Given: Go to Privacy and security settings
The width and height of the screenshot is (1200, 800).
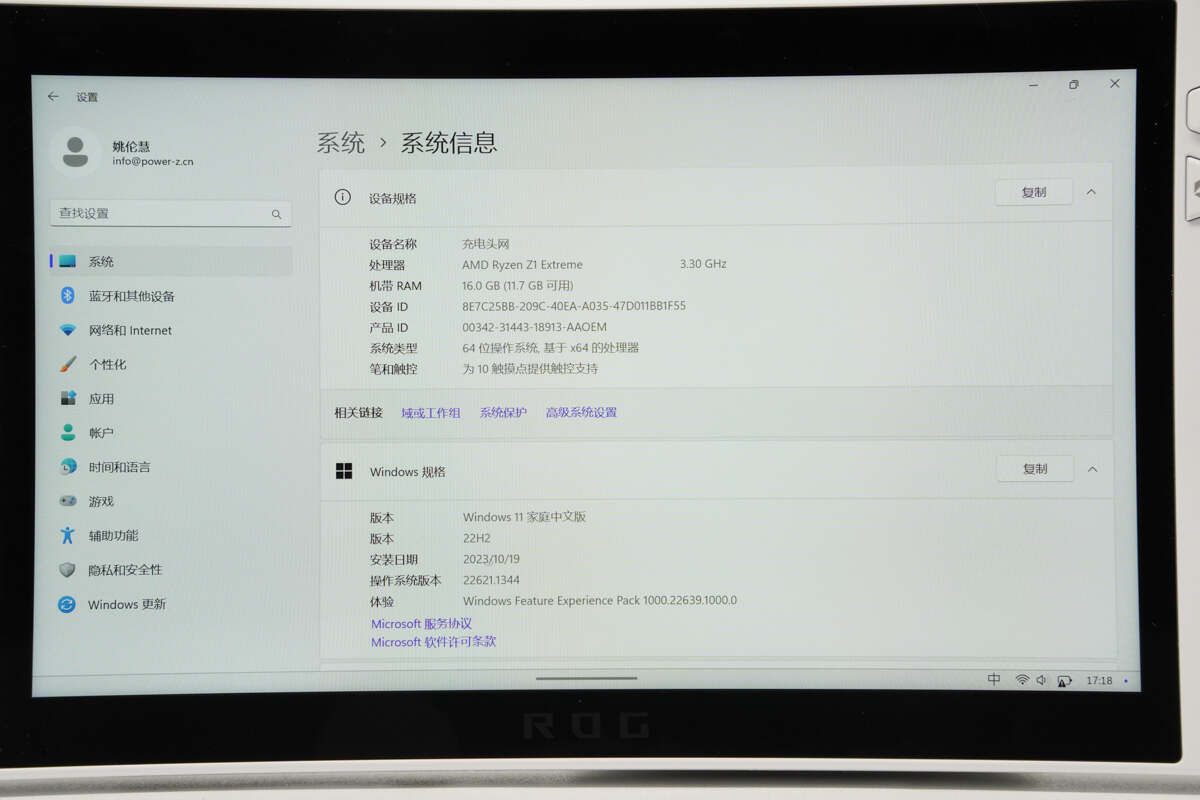Looking at the screenshot, I should tap(124, 570).
